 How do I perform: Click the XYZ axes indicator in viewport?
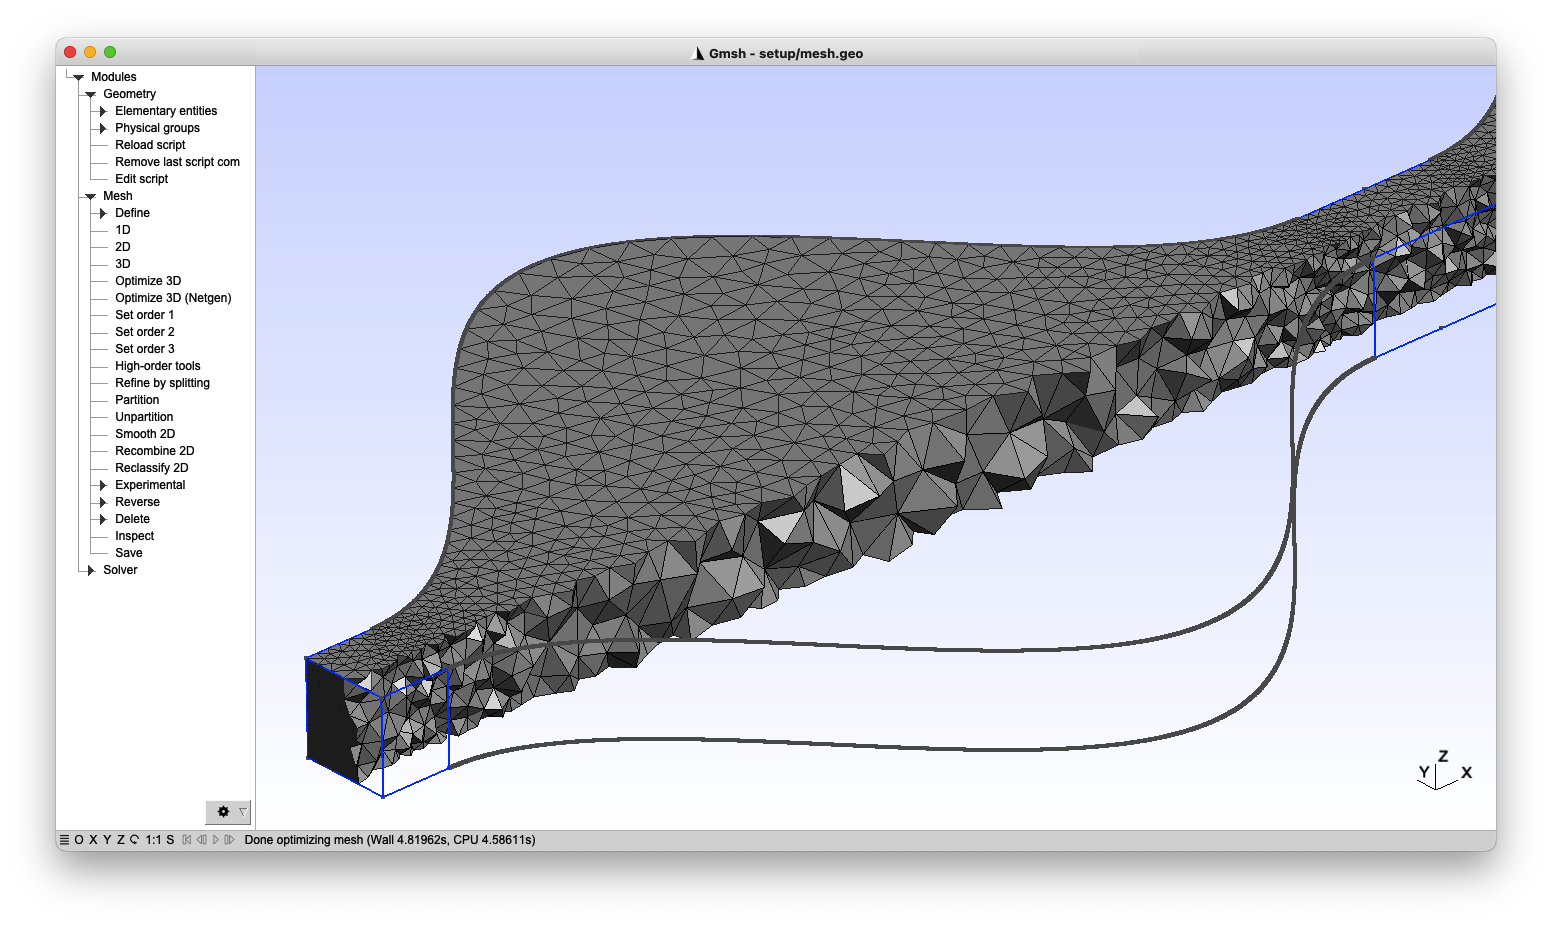coord(1442,772)
